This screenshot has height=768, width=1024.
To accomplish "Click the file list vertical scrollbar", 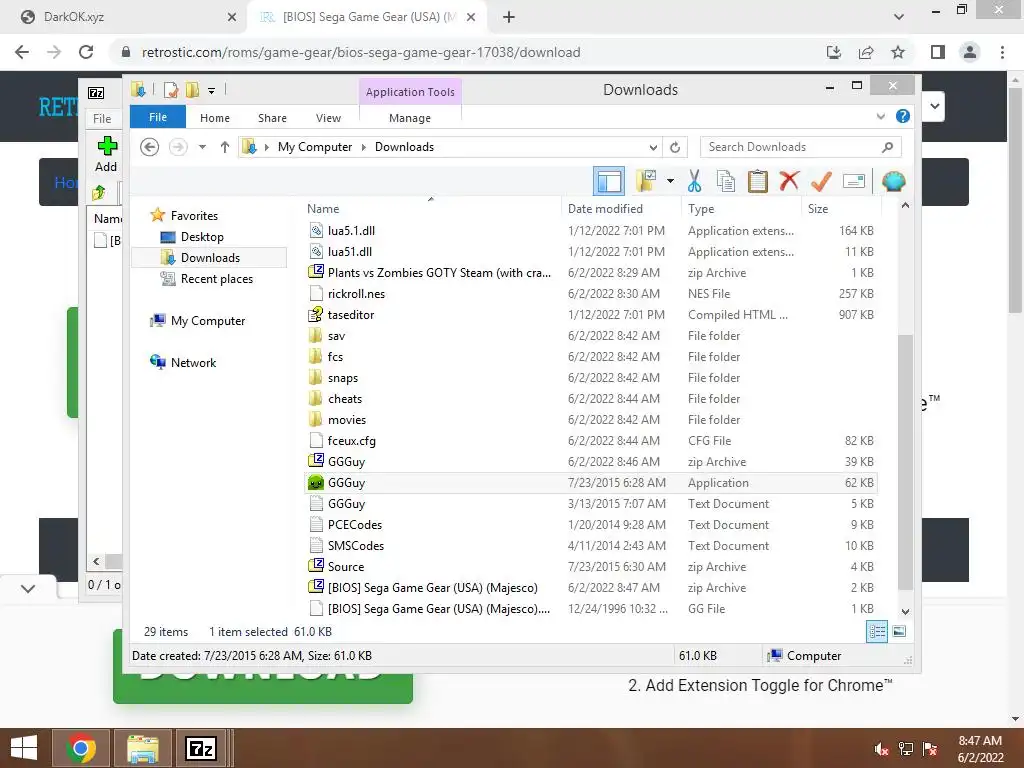I will coord(905,462).
